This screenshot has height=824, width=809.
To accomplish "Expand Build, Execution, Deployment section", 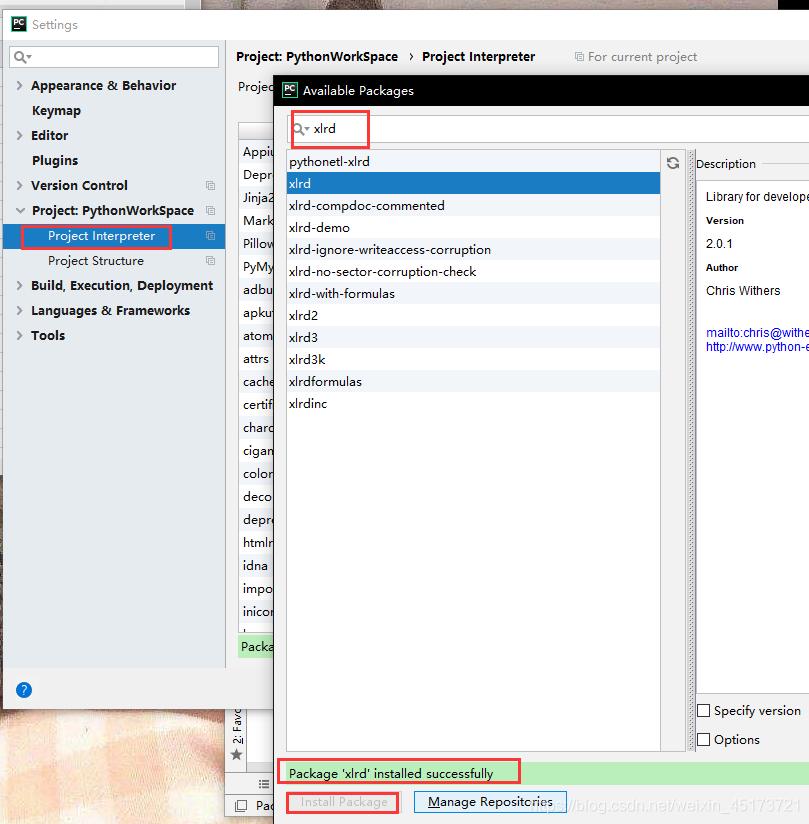I will coord(19,285).
